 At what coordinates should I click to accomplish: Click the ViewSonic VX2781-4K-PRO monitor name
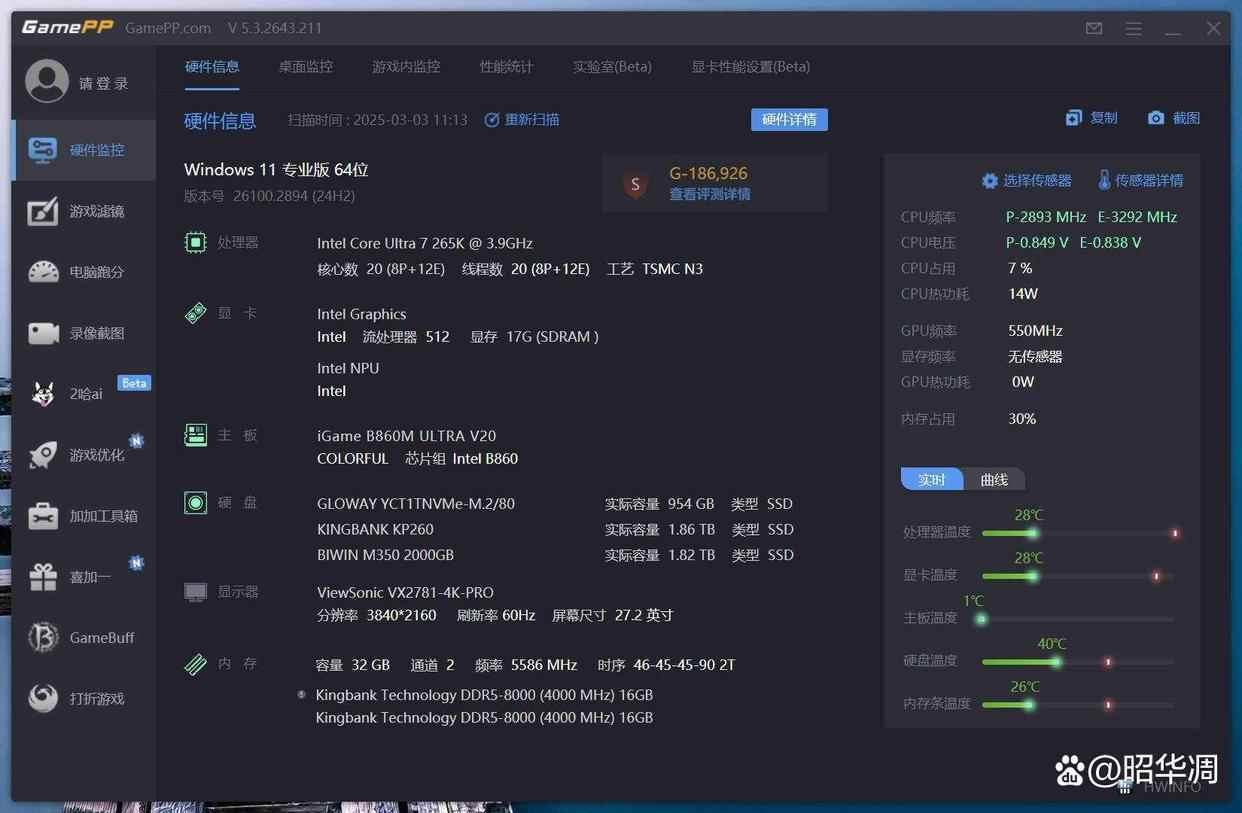(405, 593)
